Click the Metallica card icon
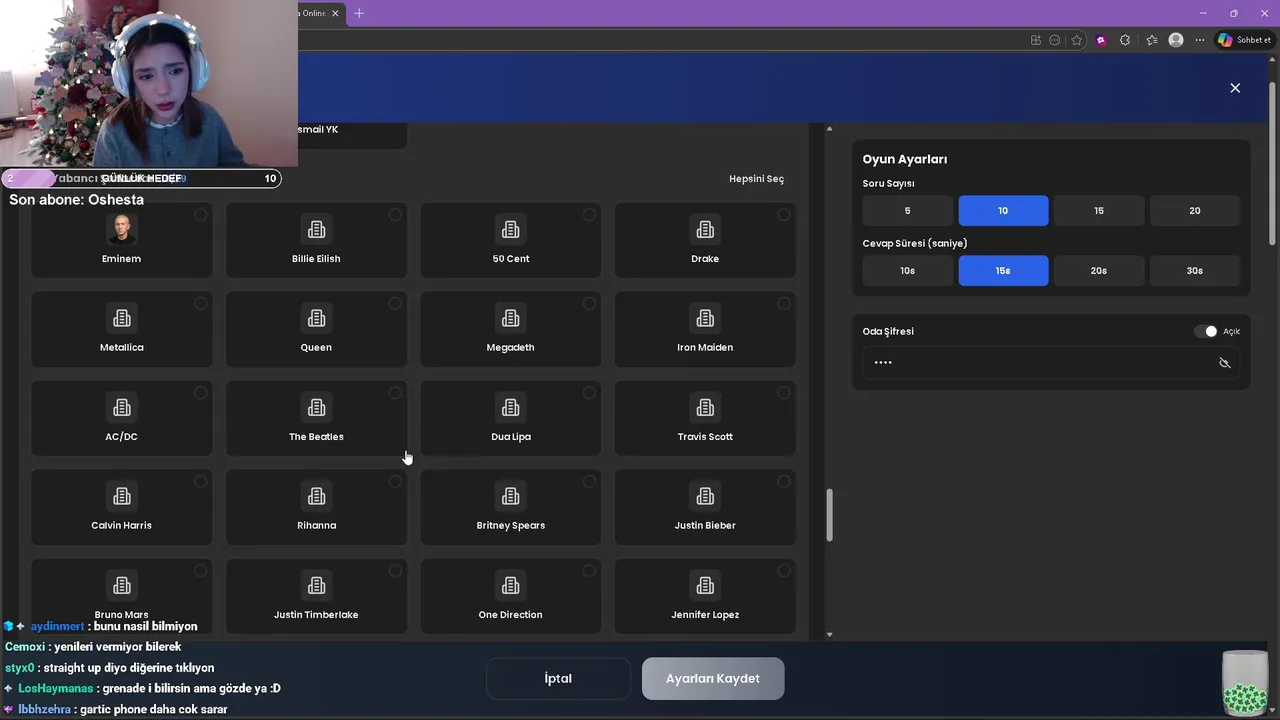Screen dimensions: 1280x720 click(x=122, y=318)
